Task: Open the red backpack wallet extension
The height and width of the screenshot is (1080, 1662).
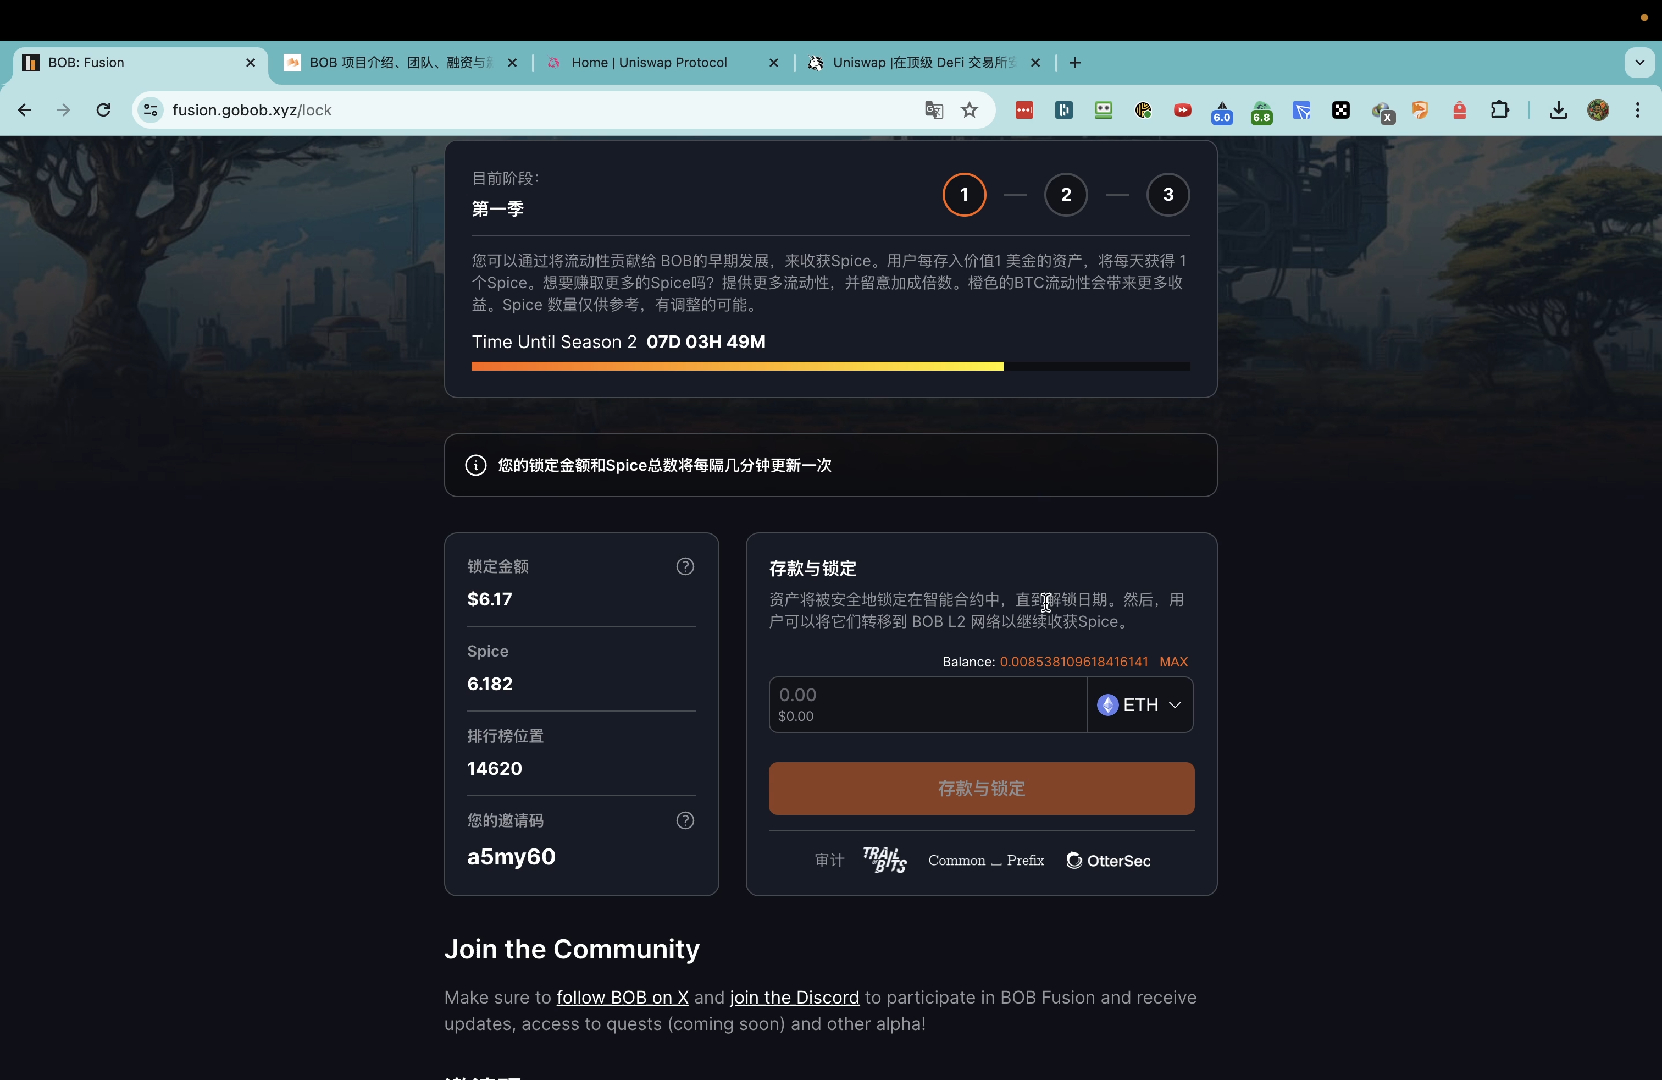Action: (1460, 110)
